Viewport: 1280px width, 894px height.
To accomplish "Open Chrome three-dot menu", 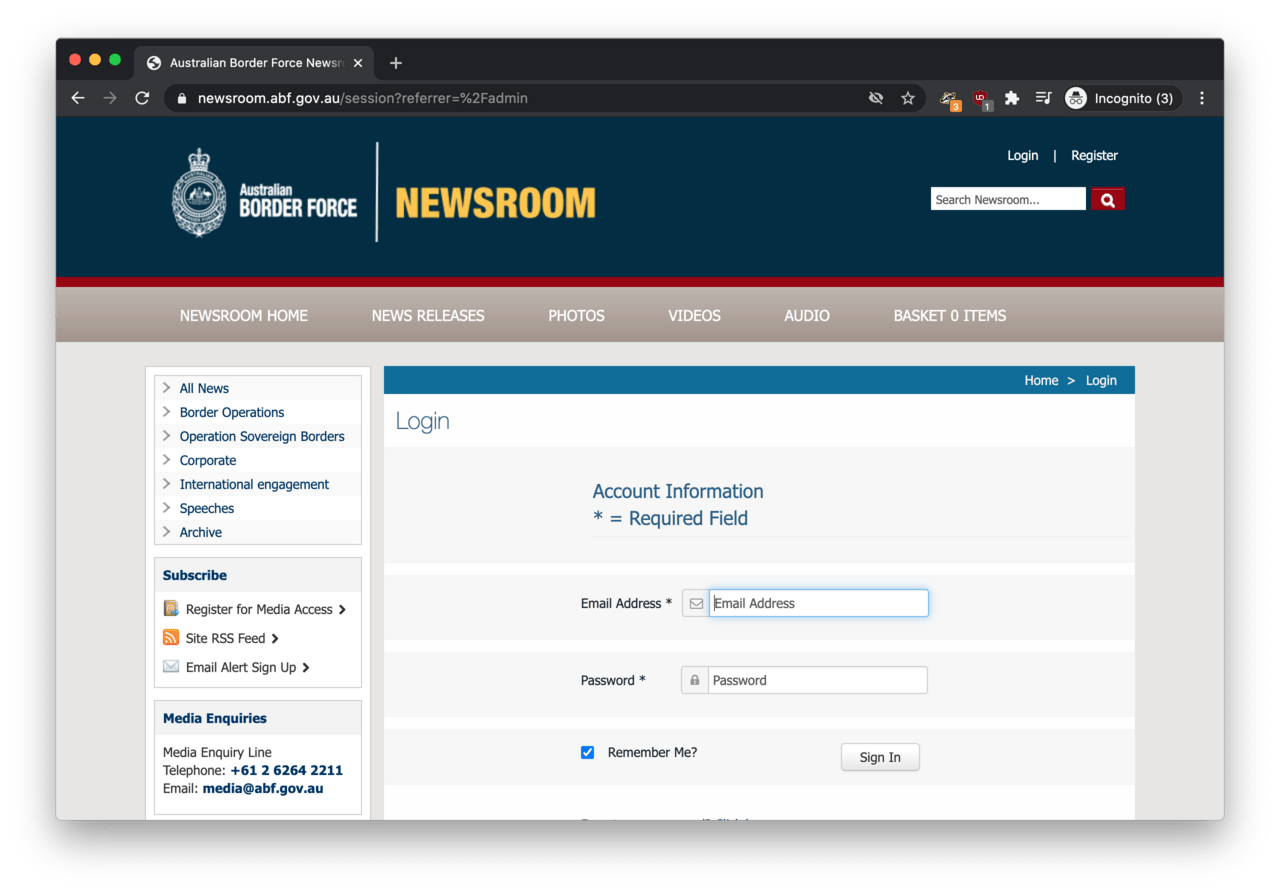I will pos(1202,98).
